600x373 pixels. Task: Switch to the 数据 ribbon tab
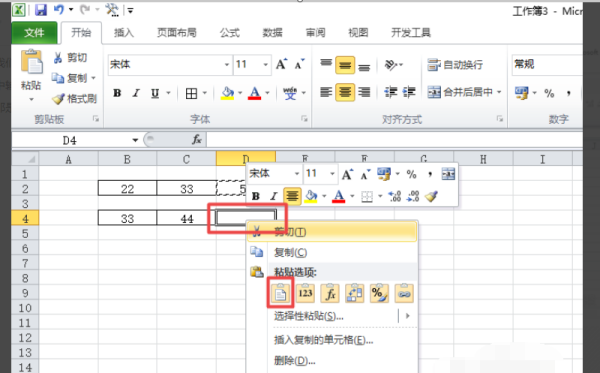click(x=272, y=33)
